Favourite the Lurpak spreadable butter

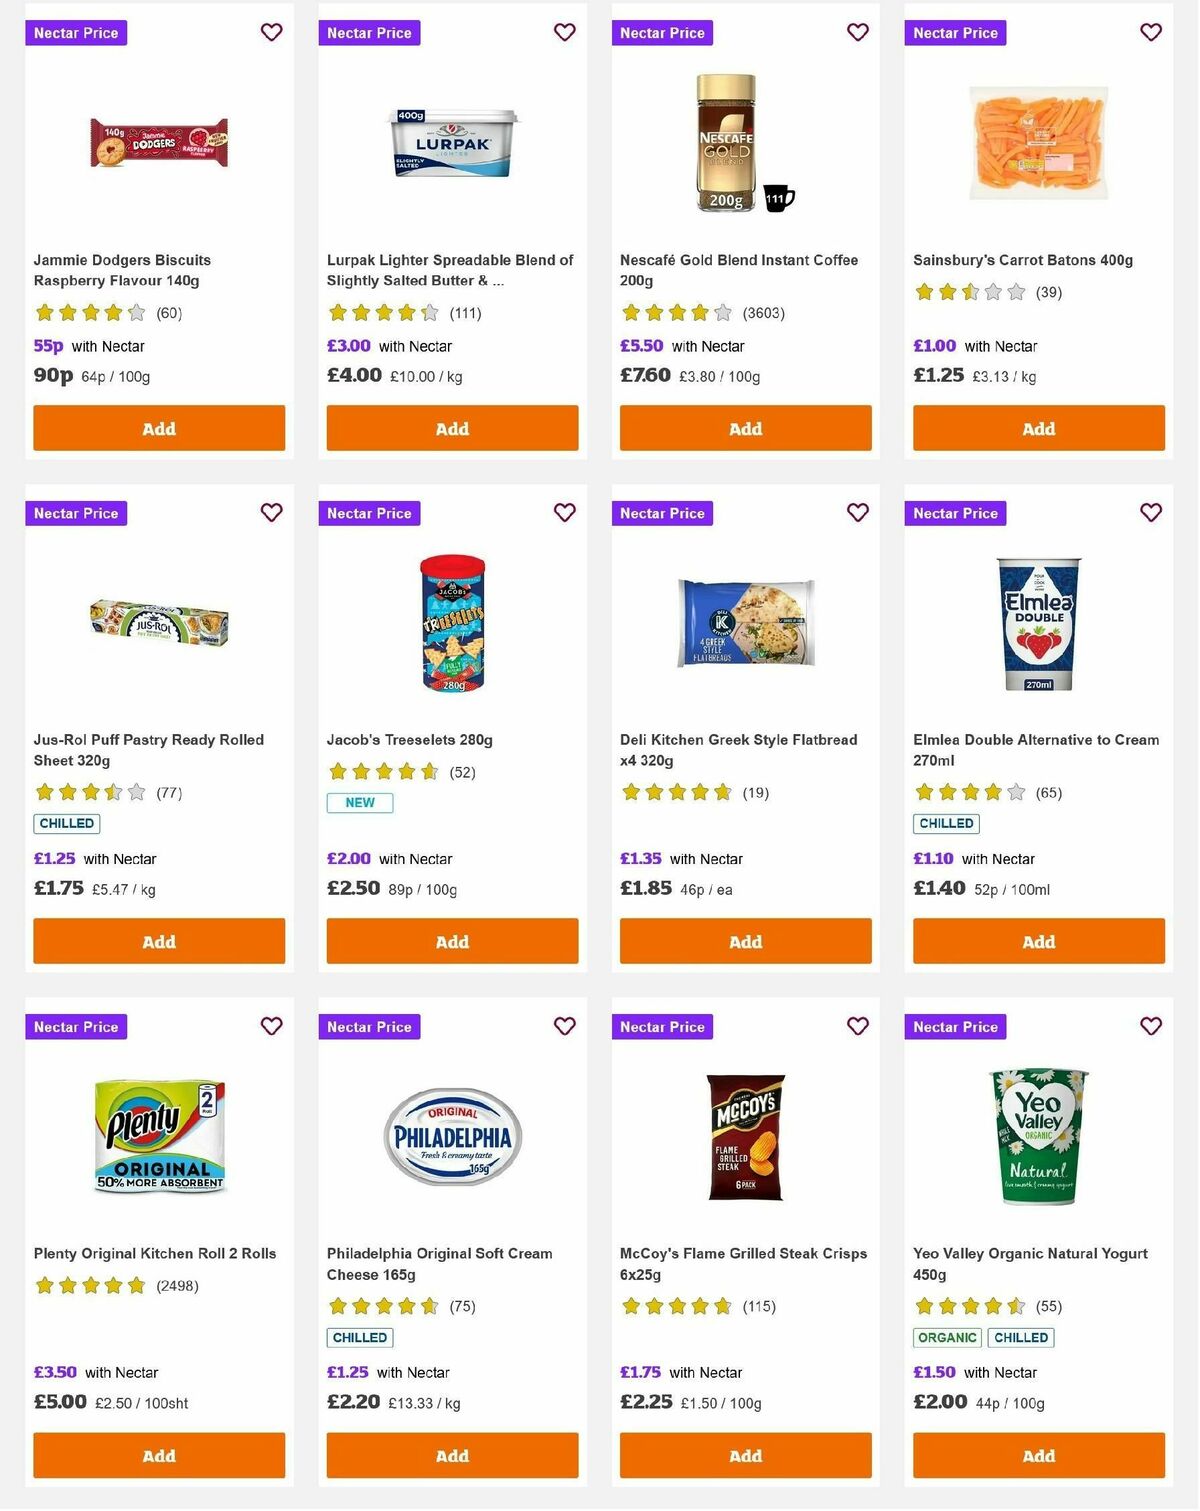[564, 32]
